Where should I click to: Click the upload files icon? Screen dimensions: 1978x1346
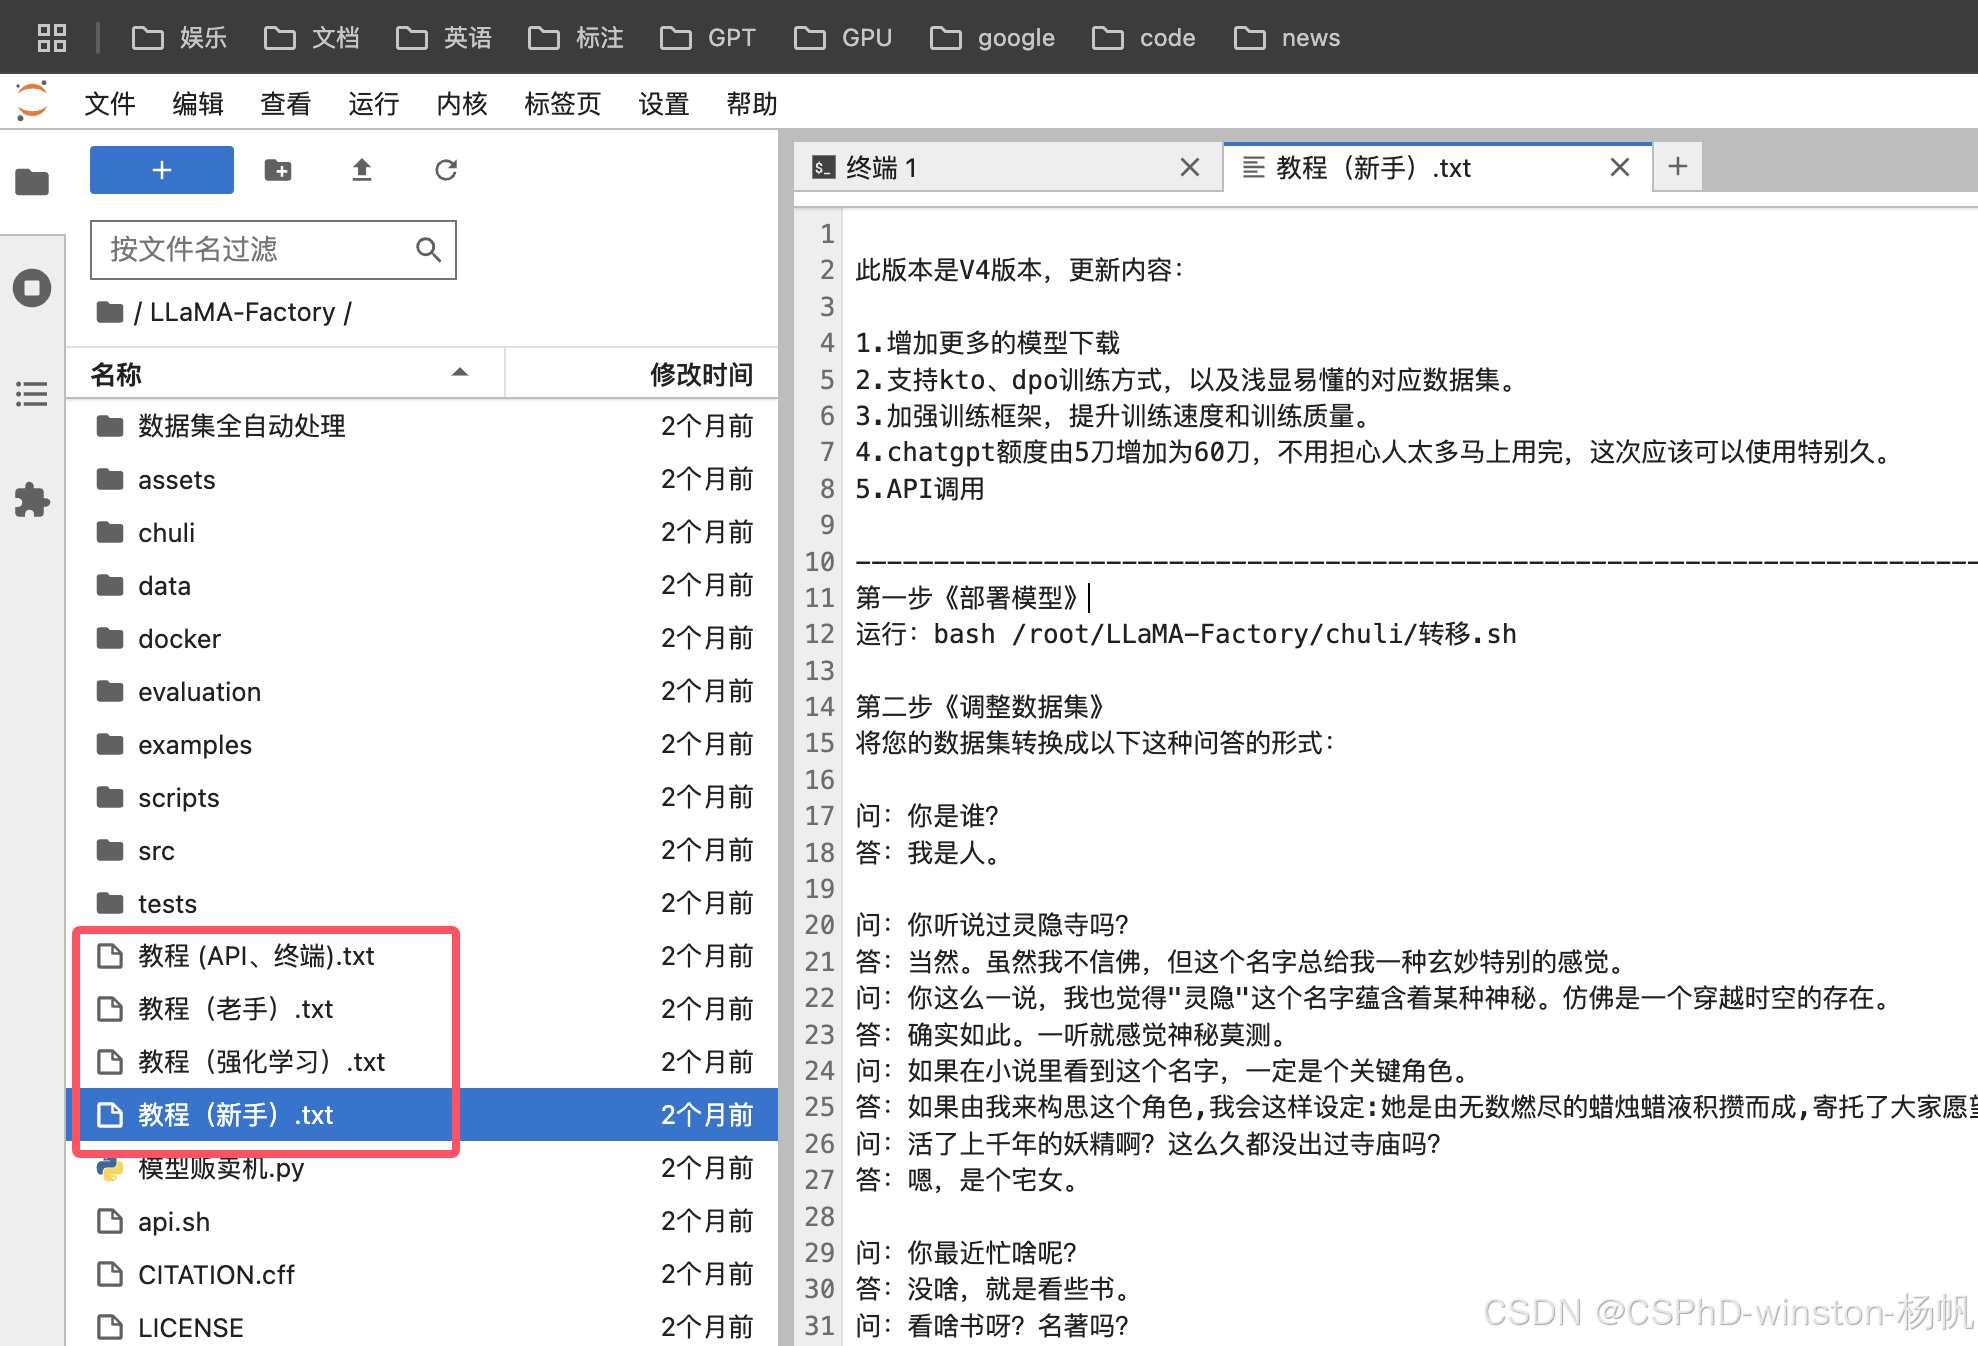362,170
